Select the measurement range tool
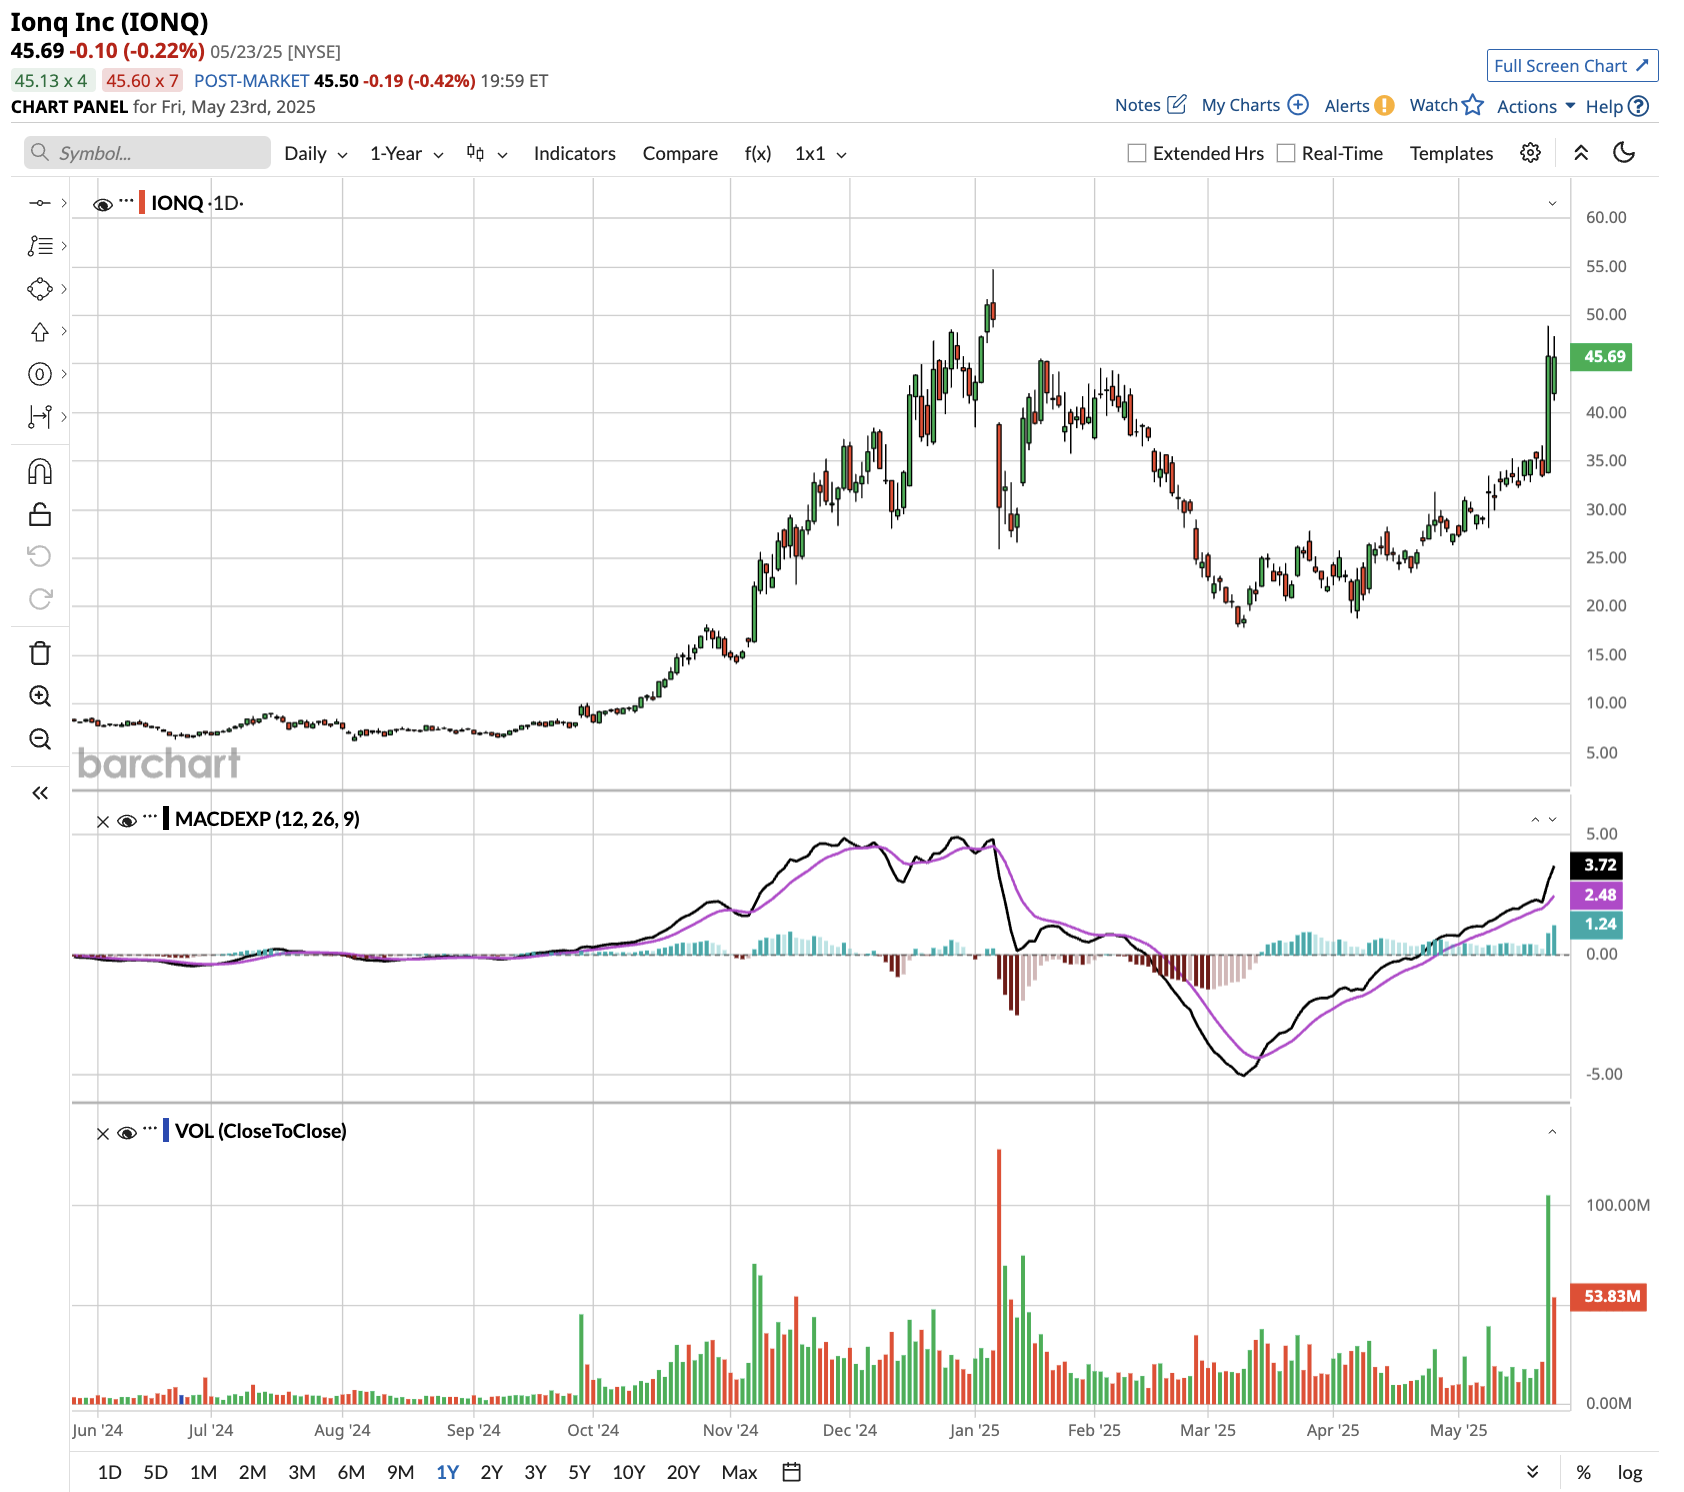1684x1492 pixels. click(x=39, y=417)
